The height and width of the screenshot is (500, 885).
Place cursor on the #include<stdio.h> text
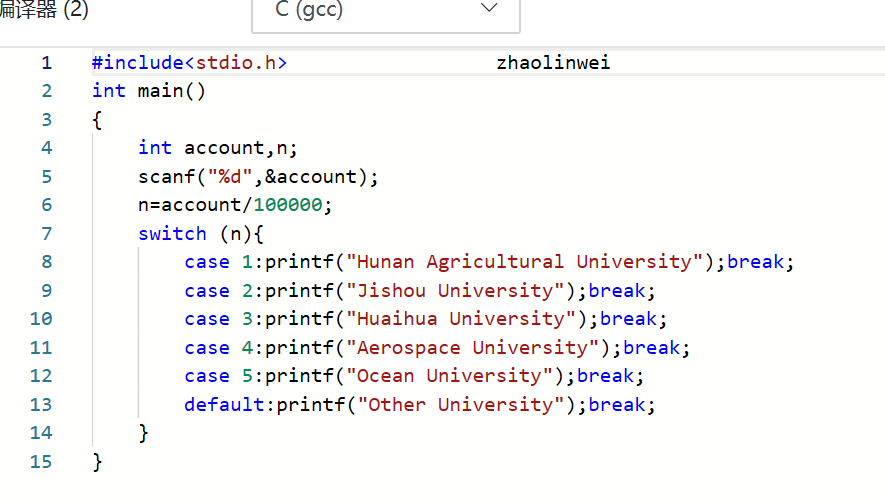pyautogui.click(x=189, y=63)
